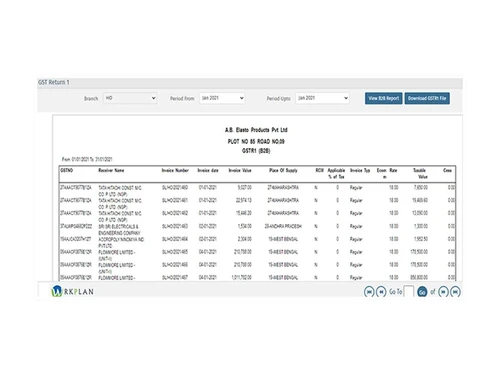
Task: Go to the next report page
Action: (443, 292)
